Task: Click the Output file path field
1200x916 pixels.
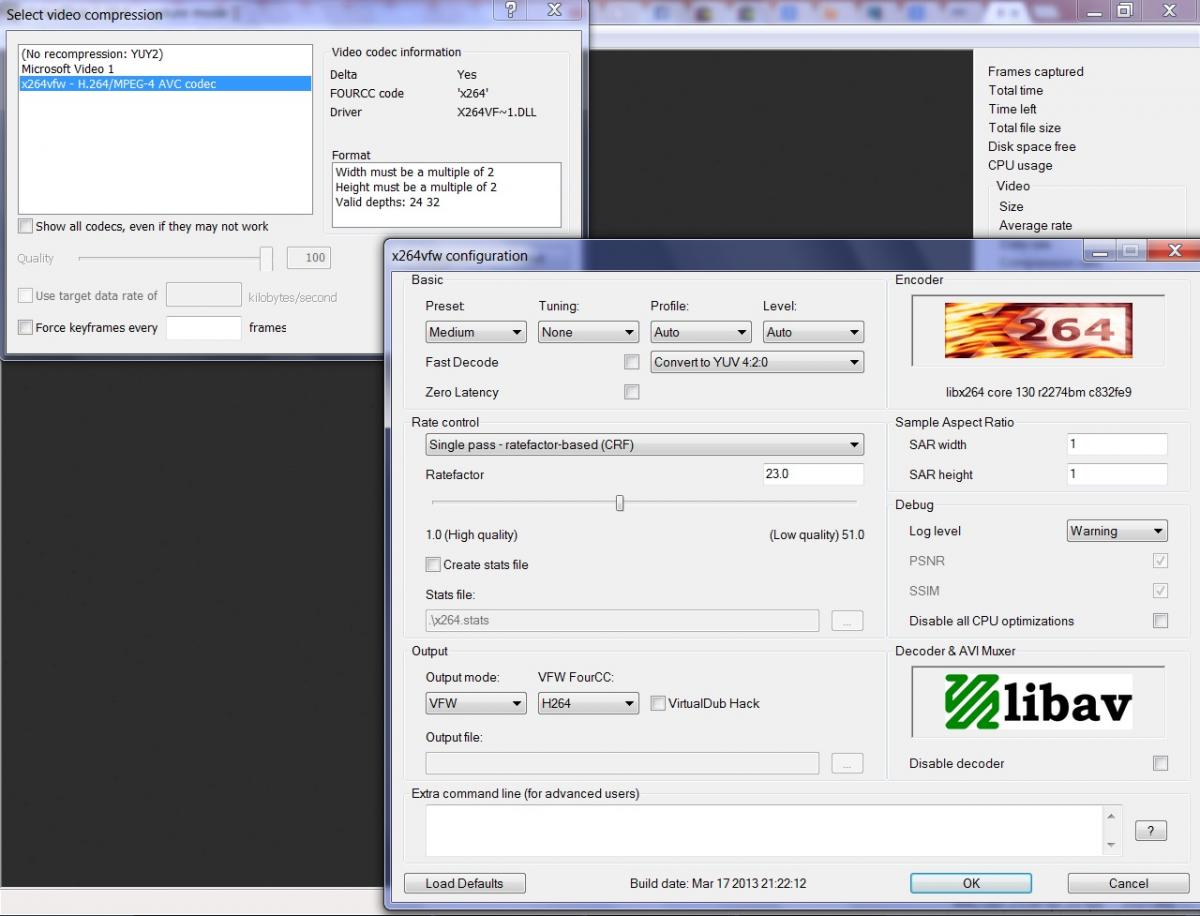Action: pos(622,764)
